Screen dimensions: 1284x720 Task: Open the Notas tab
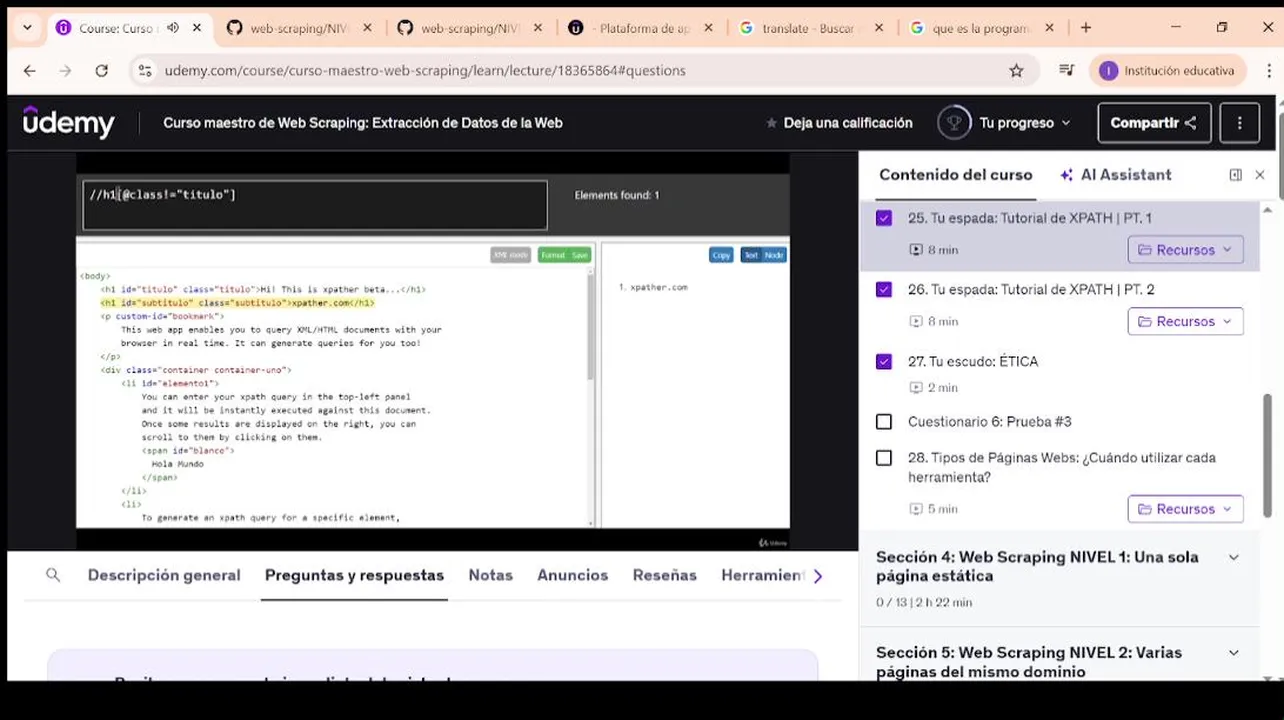click(x=490, y=575)
